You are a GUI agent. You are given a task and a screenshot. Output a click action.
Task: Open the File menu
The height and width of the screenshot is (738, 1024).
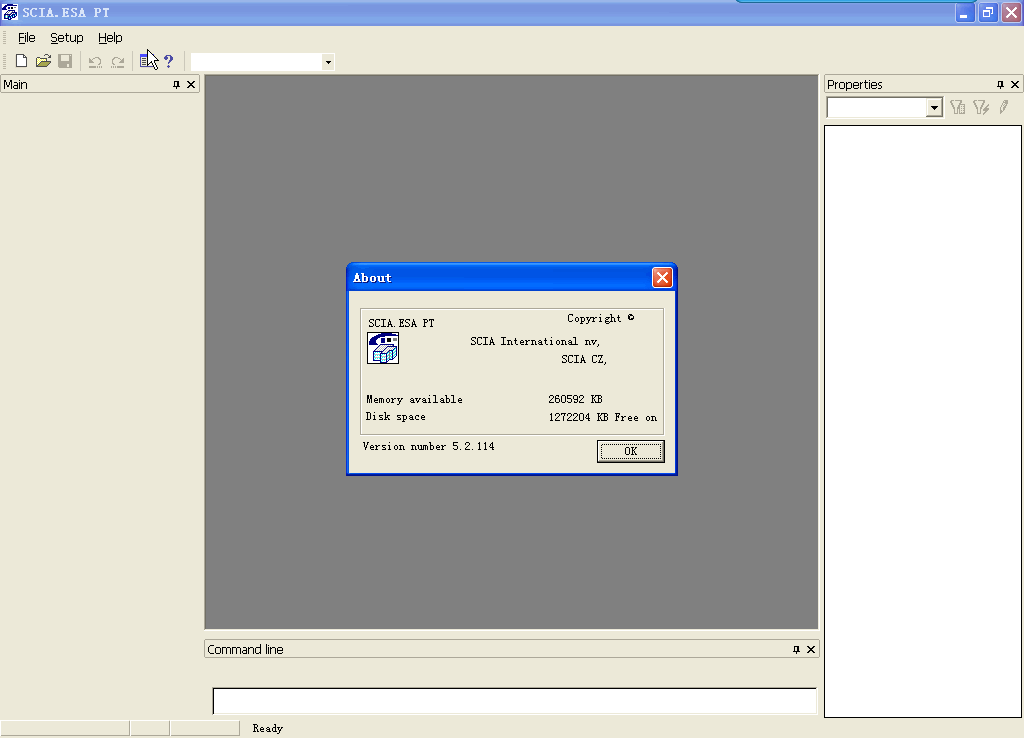(x=26, y=38)
